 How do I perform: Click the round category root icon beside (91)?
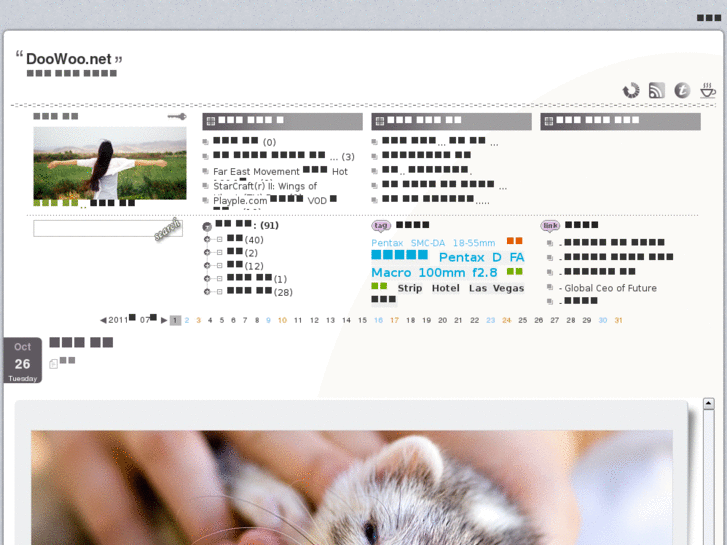pyautogui.click(x=207, y=226)
